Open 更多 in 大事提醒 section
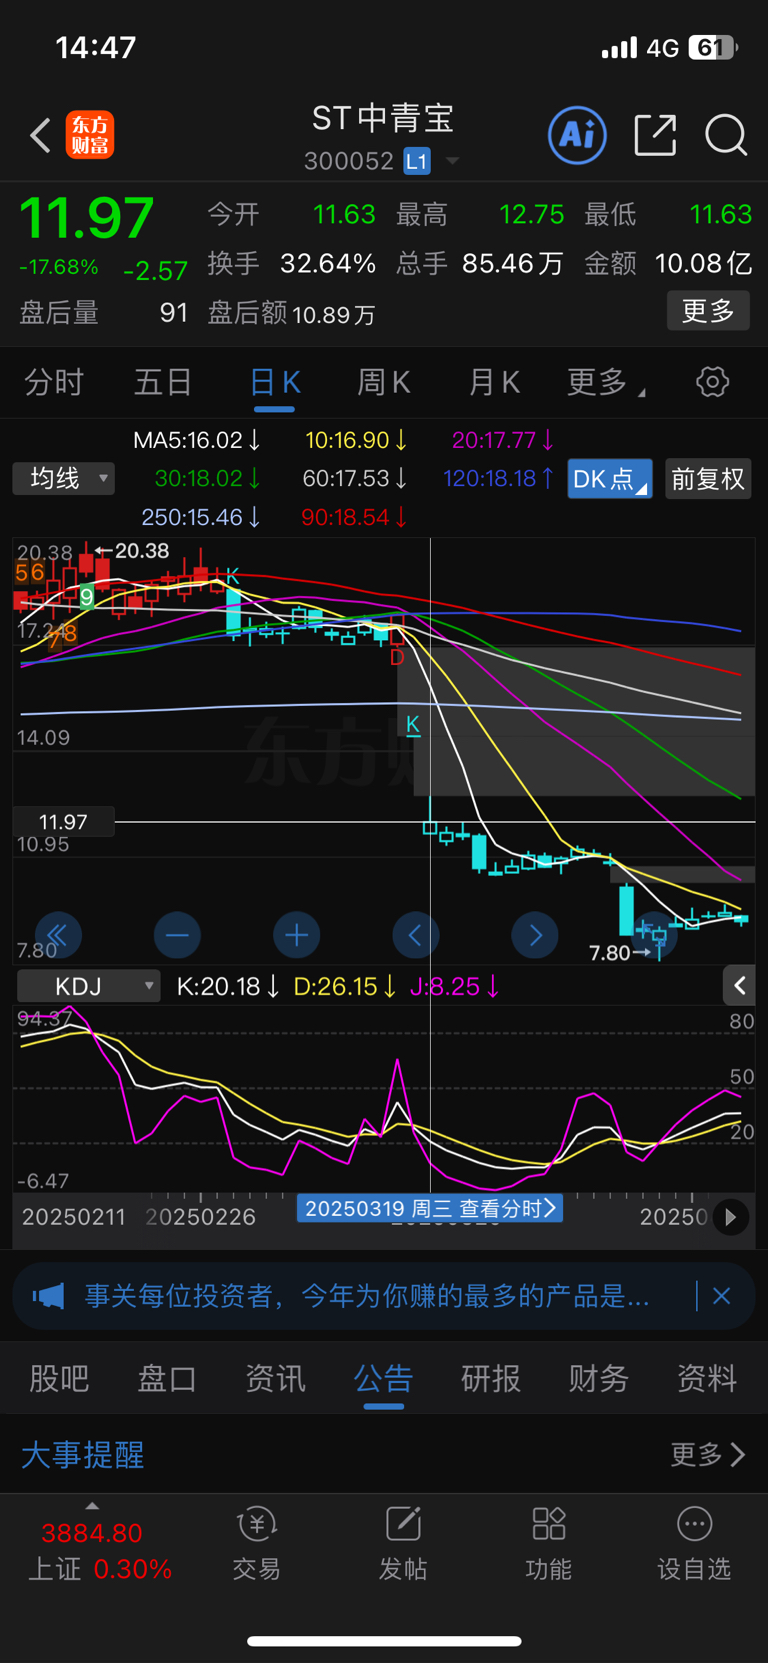The width and height of the screenshot is (768, 1663). pyautogui.click(x=708, y=1454)
